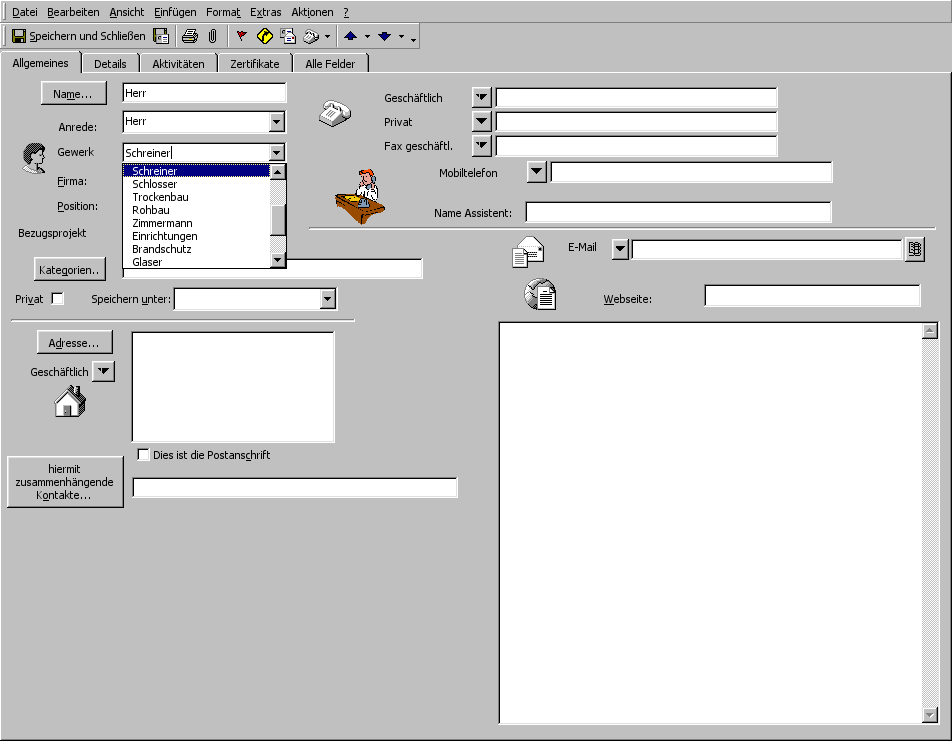
Task: Click the blue up arrow previous item icon
Action: pos(350,37)
